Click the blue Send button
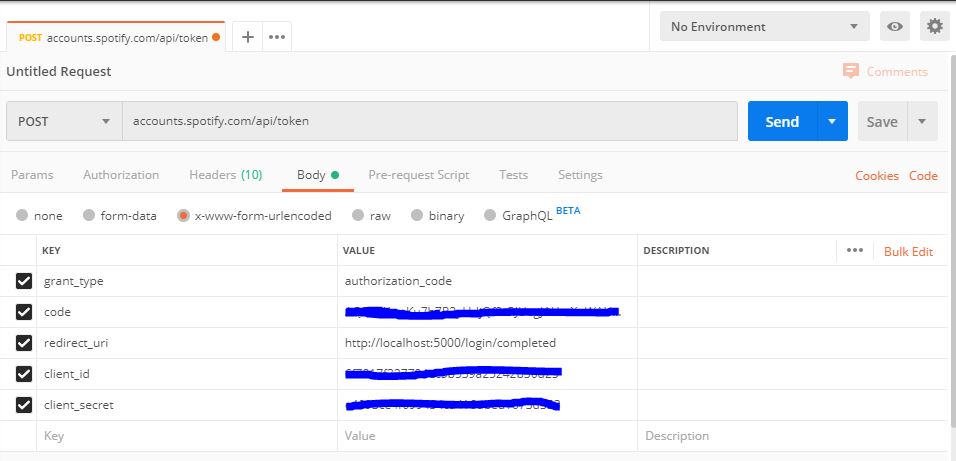 point(782,121)
